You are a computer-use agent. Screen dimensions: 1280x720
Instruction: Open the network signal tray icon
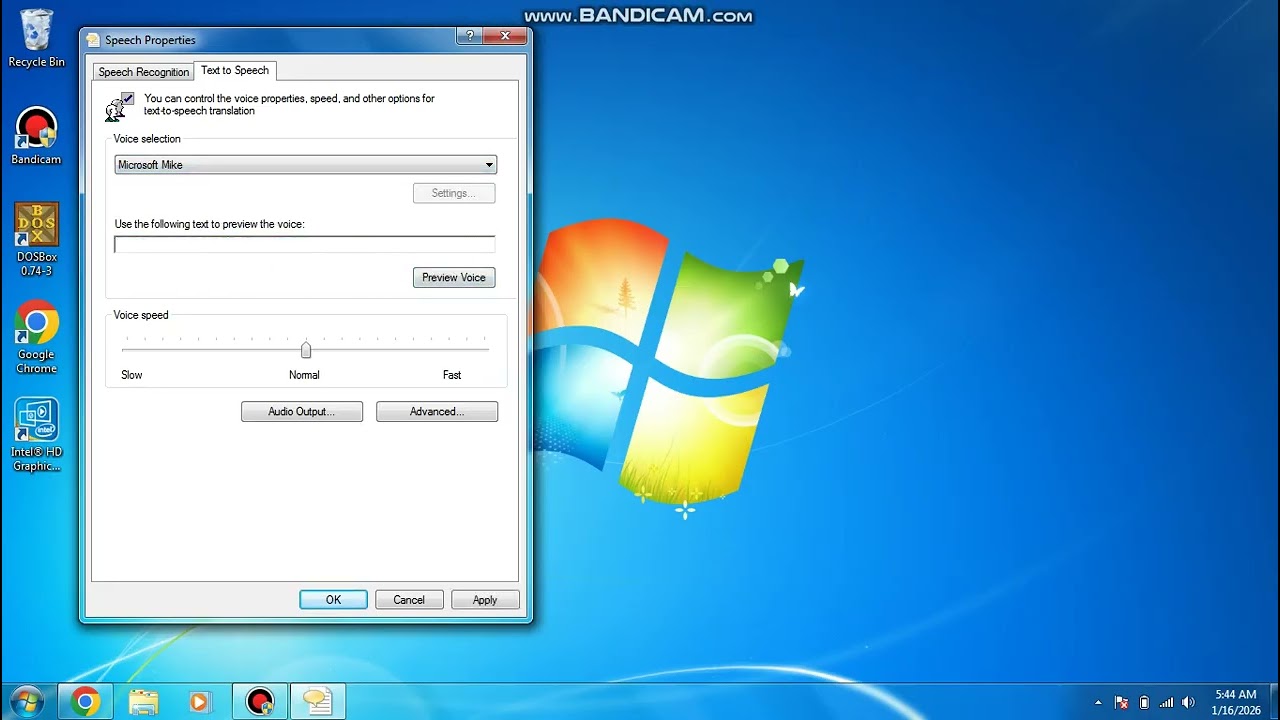[1166, 702]
